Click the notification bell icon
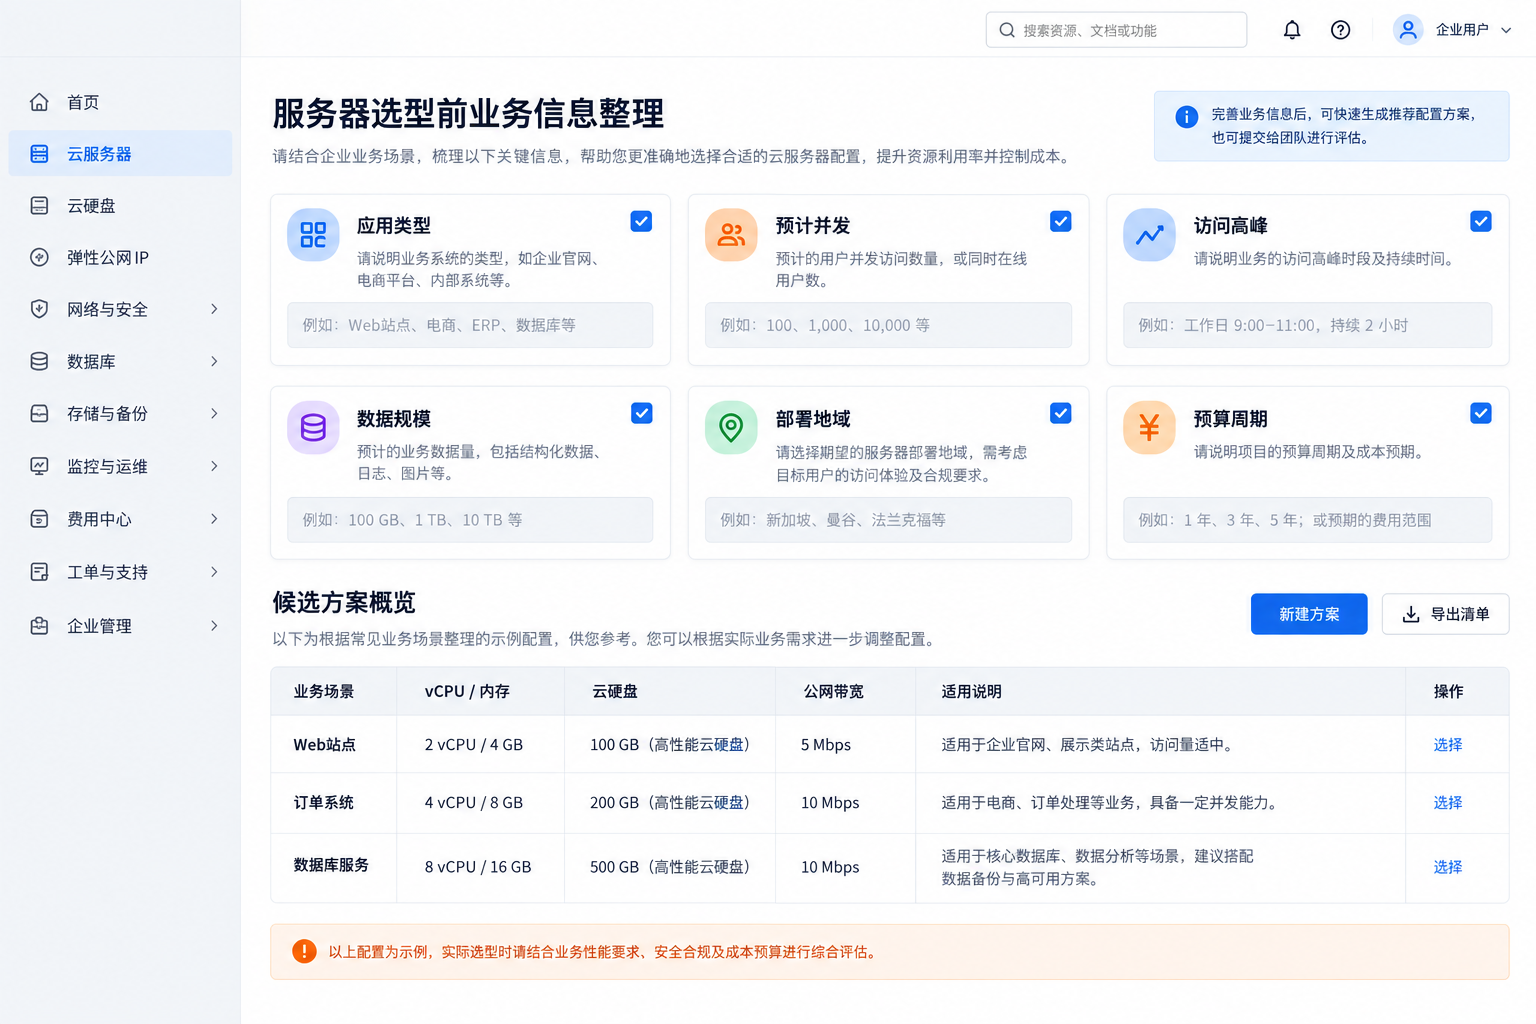 point(1292,30)
